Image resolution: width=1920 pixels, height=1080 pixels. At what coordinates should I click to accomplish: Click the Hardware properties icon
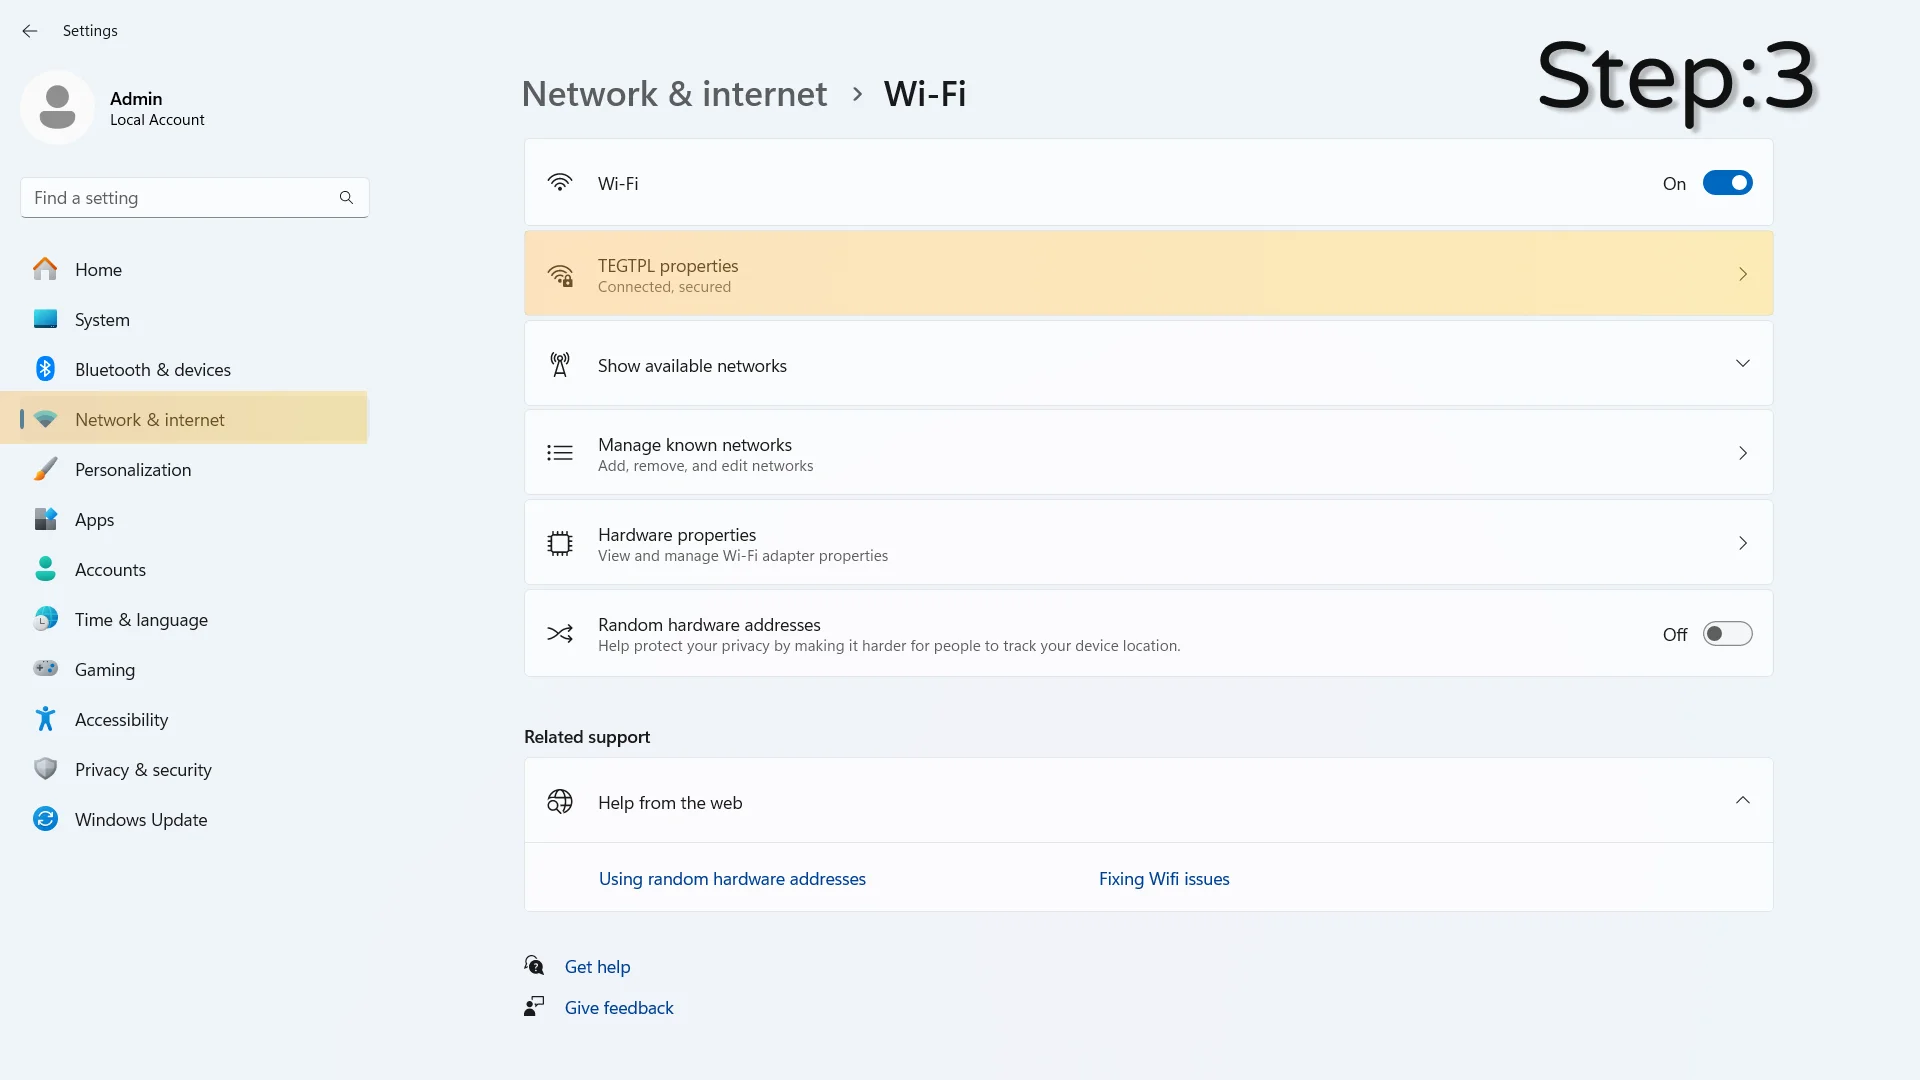(x=559, y=542)
